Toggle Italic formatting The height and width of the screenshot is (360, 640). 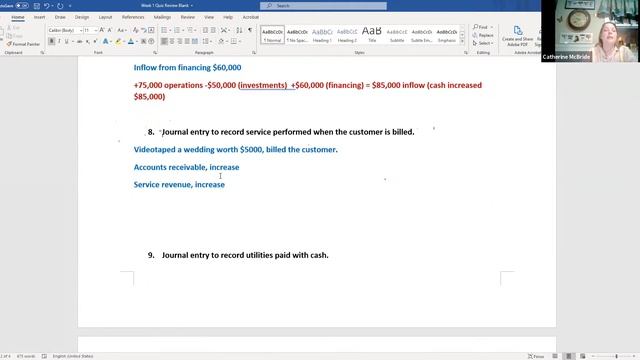(60, 41)
